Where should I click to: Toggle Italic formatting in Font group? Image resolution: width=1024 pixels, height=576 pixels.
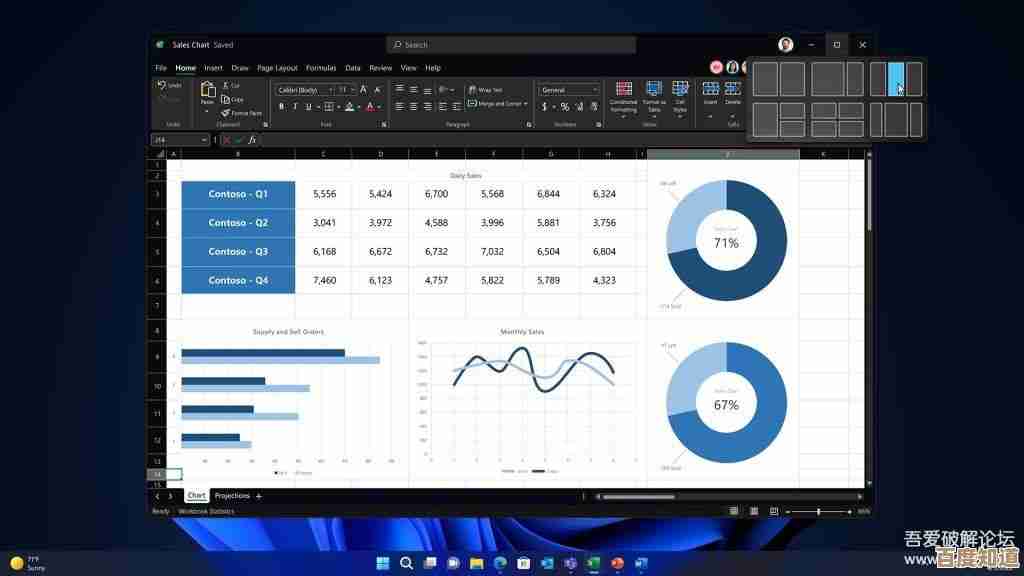[295, 107]
